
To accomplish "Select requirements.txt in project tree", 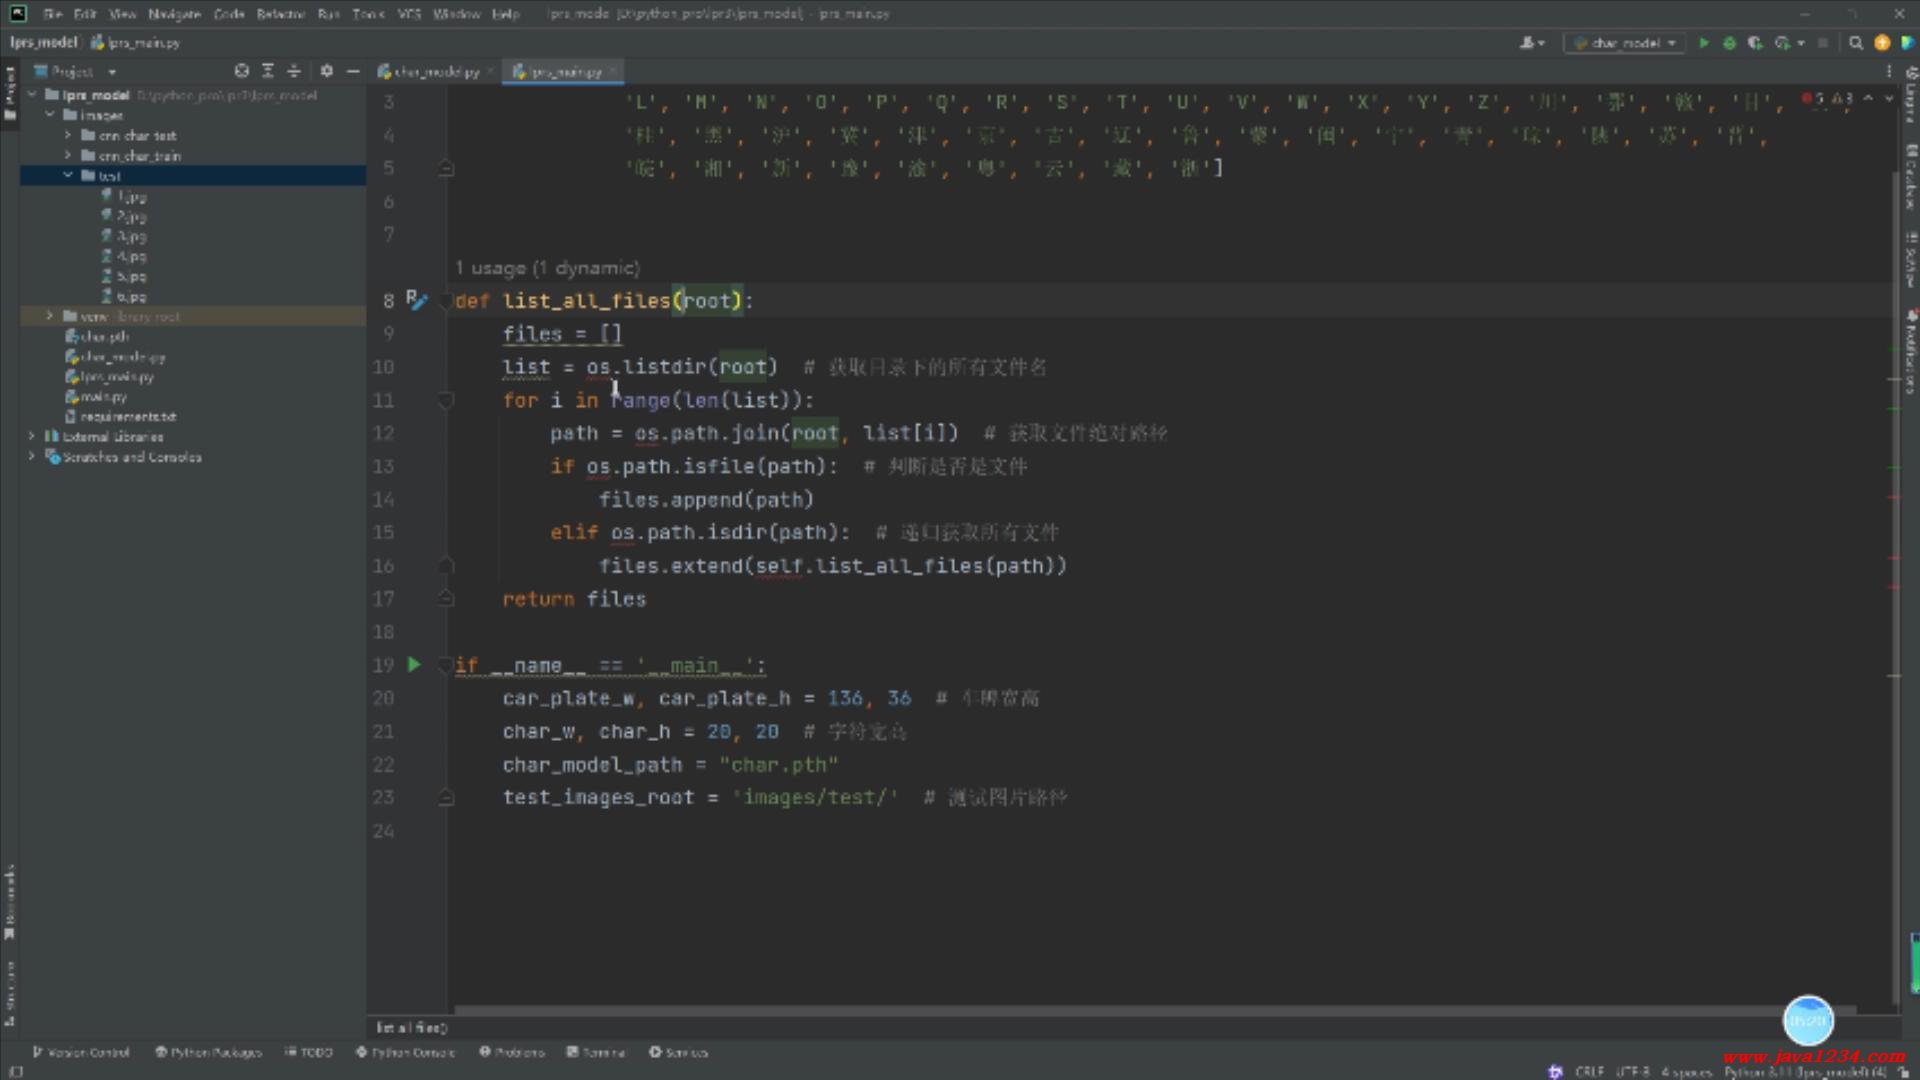I will (x=128, y=416).
